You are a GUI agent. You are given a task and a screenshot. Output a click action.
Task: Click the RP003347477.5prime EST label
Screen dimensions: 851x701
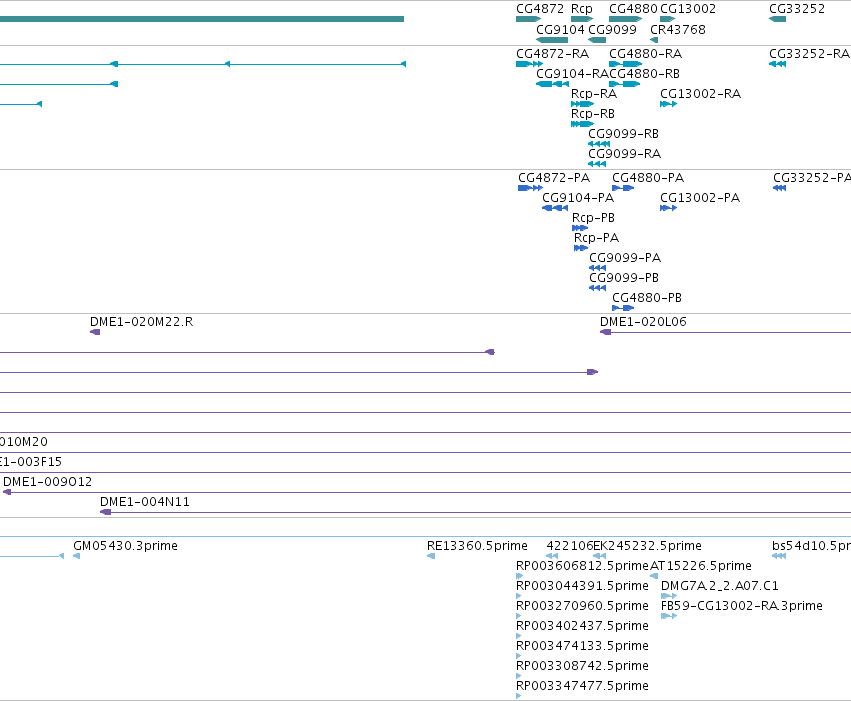click(582, 686)
